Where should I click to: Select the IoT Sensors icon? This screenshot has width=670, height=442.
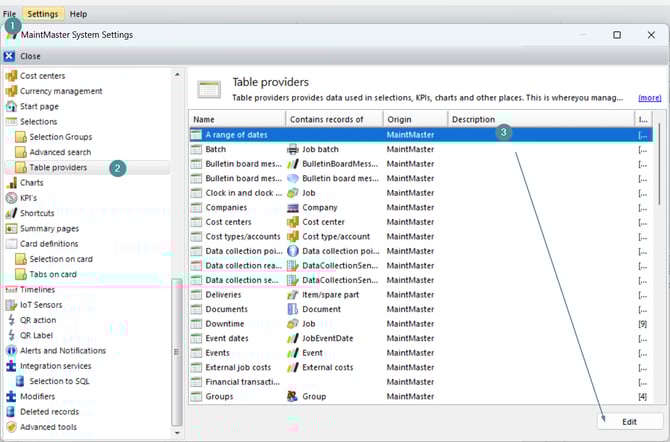point(11,305)
